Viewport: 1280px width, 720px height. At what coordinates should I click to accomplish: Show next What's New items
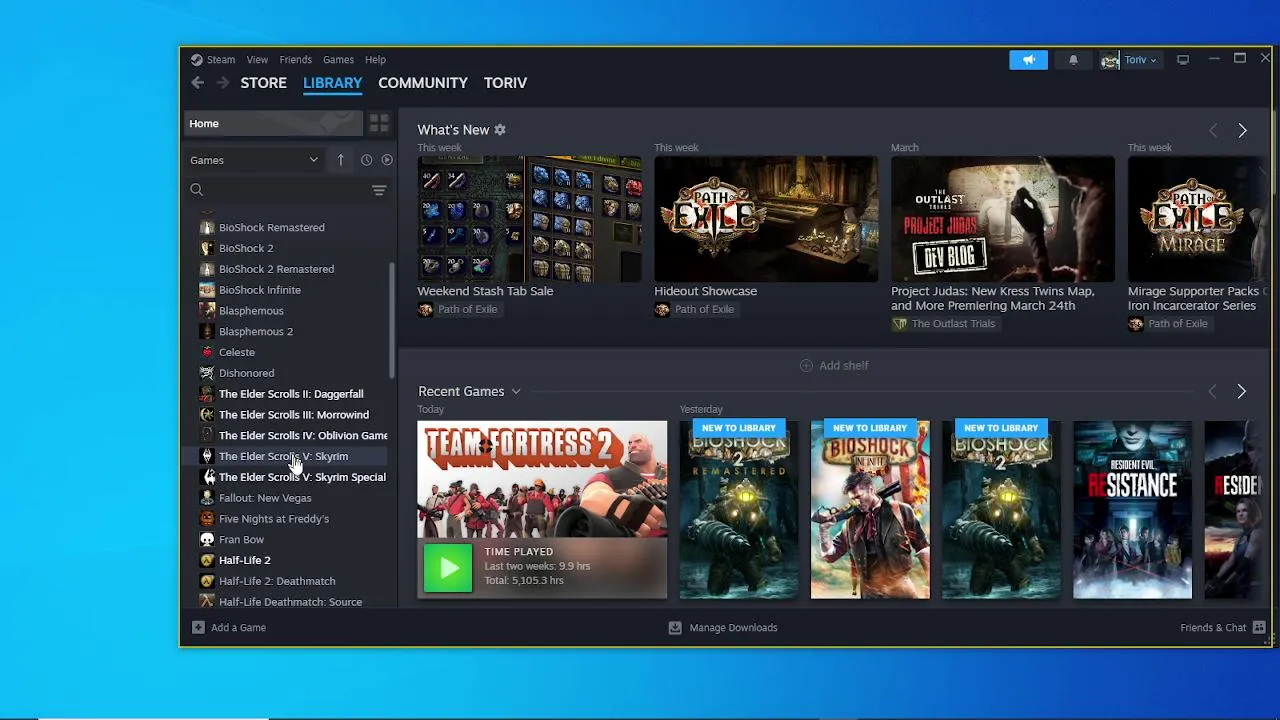tap(1242, 131)
